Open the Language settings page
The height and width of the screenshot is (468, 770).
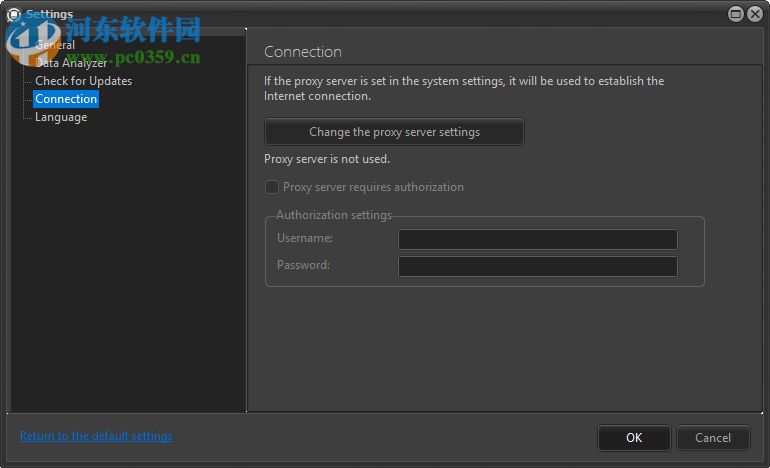[x=61, y=117]
